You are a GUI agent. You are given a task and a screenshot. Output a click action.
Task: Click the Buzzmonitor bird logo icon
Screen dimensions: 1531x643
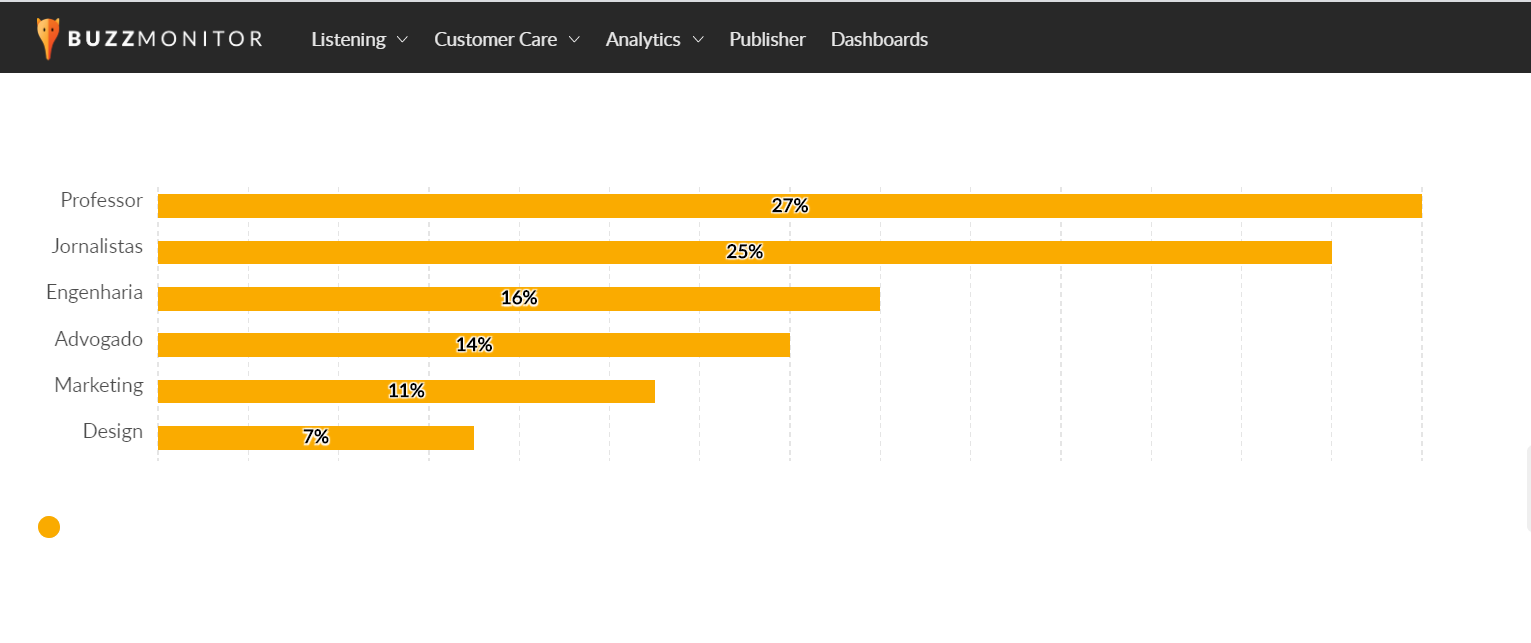coord(48,39)
